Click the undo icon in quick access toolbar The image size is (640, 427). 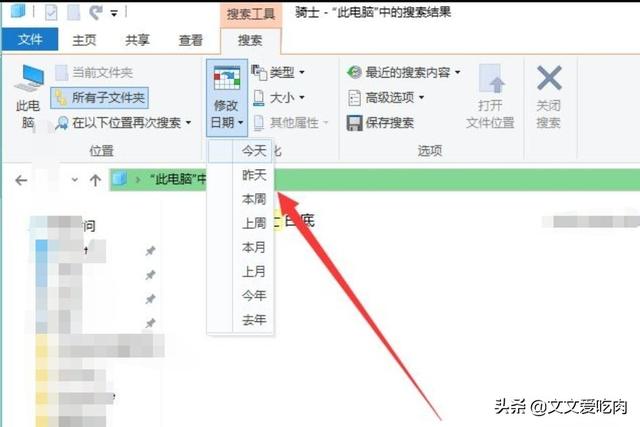(x=95, y=12)
